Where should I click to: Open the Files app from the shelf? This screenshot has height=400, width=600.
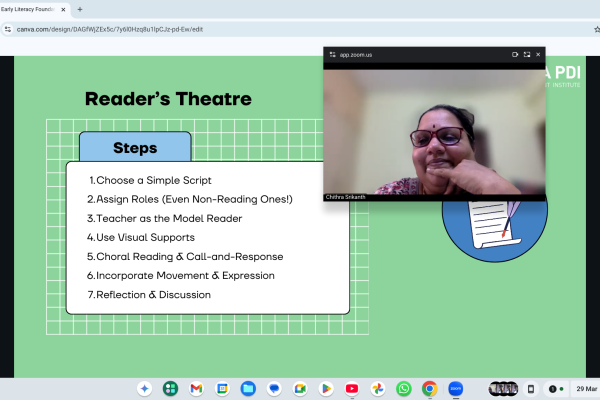[x=248, y=388]
